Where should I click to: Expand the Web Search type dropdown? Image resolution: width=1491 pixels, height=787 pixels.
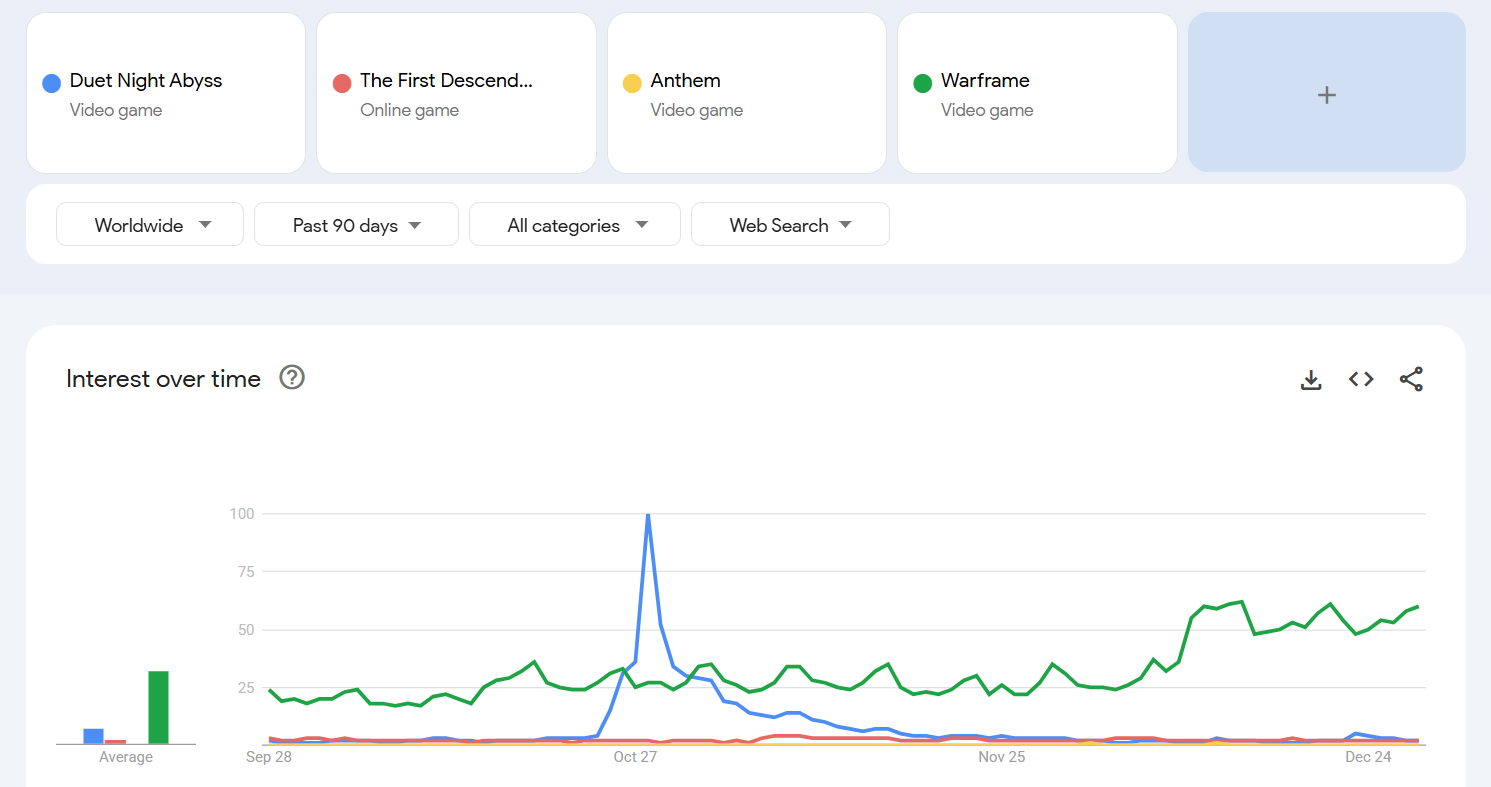790,225
